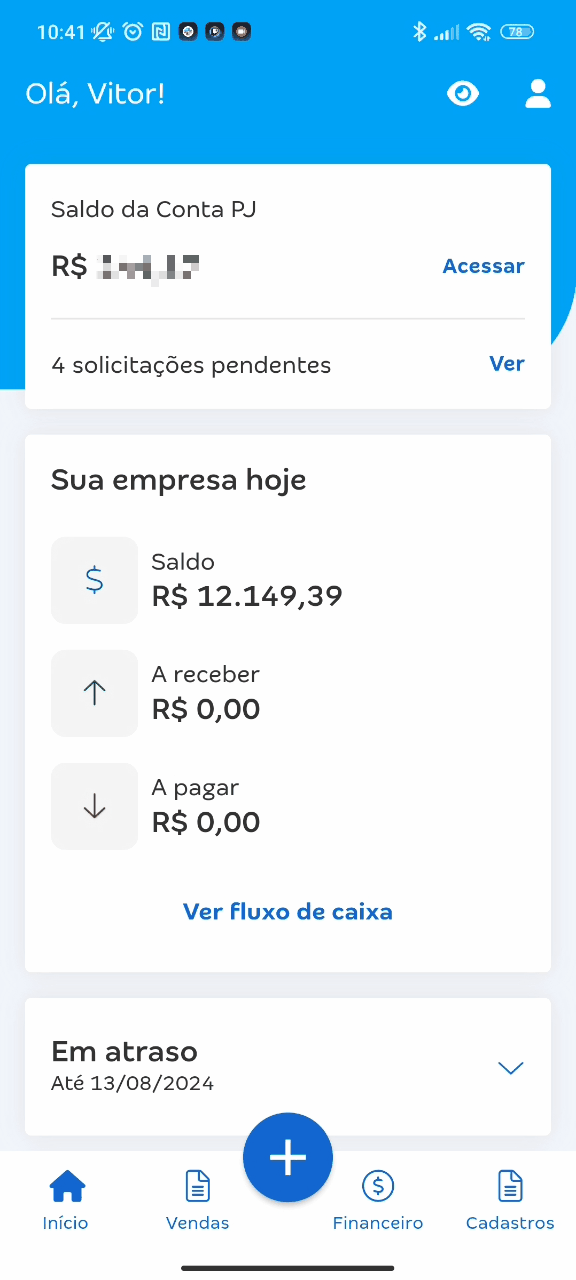Click the A pagar down arrow icon

coord(94,806)
